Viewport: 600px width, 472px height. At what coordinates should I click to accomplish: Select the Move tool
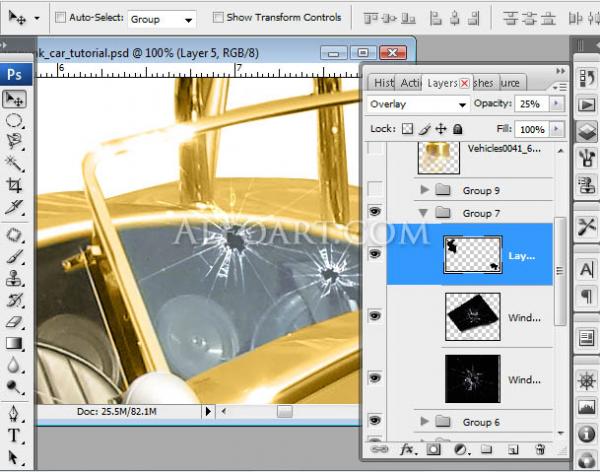coord(15,99)
